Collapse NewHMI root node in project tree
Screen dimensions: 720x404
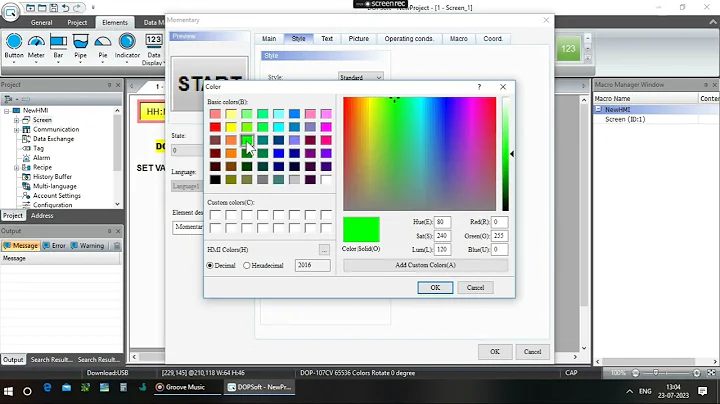6,111
